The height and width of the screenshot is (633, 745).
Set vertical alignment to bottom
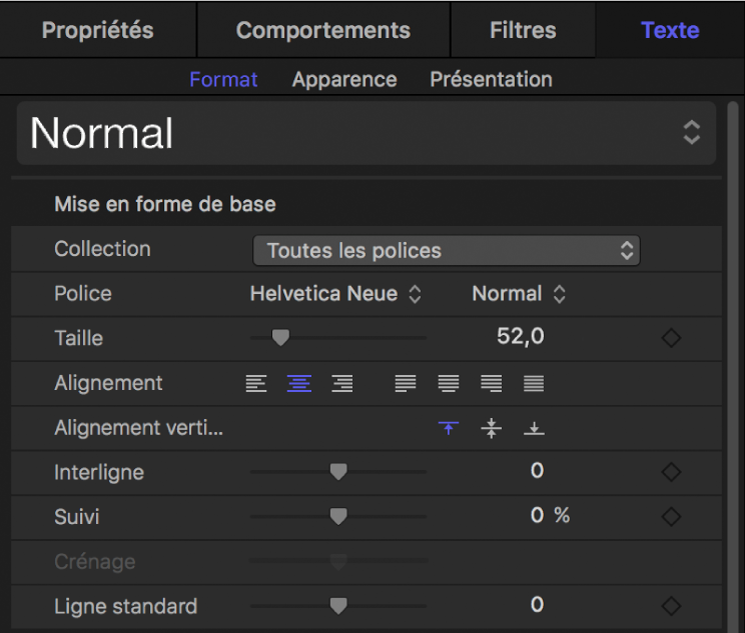(x=534, y=428)
